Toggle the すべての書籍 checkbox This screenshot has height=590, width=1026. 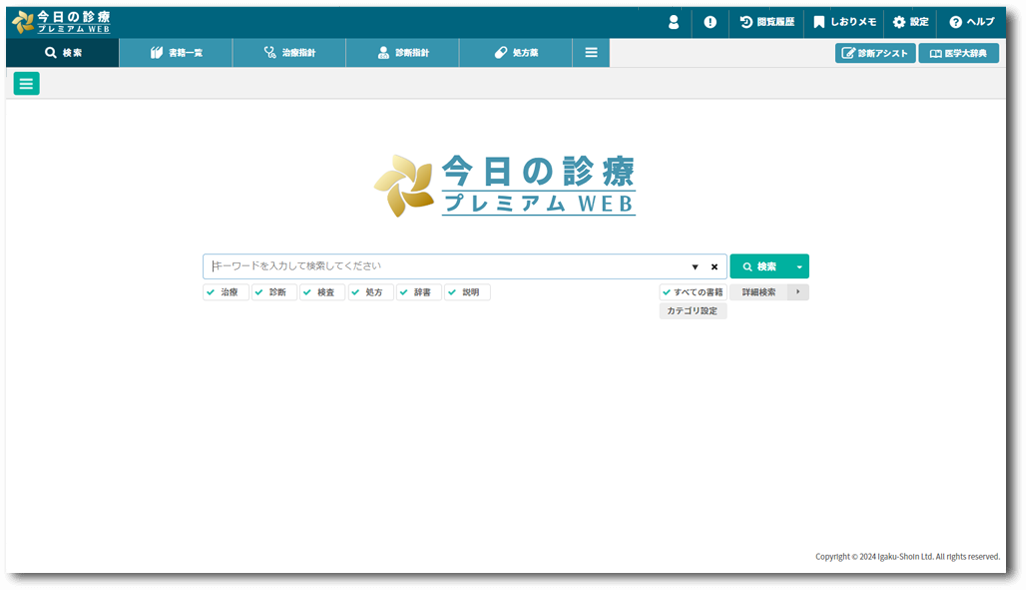(693, 292)
